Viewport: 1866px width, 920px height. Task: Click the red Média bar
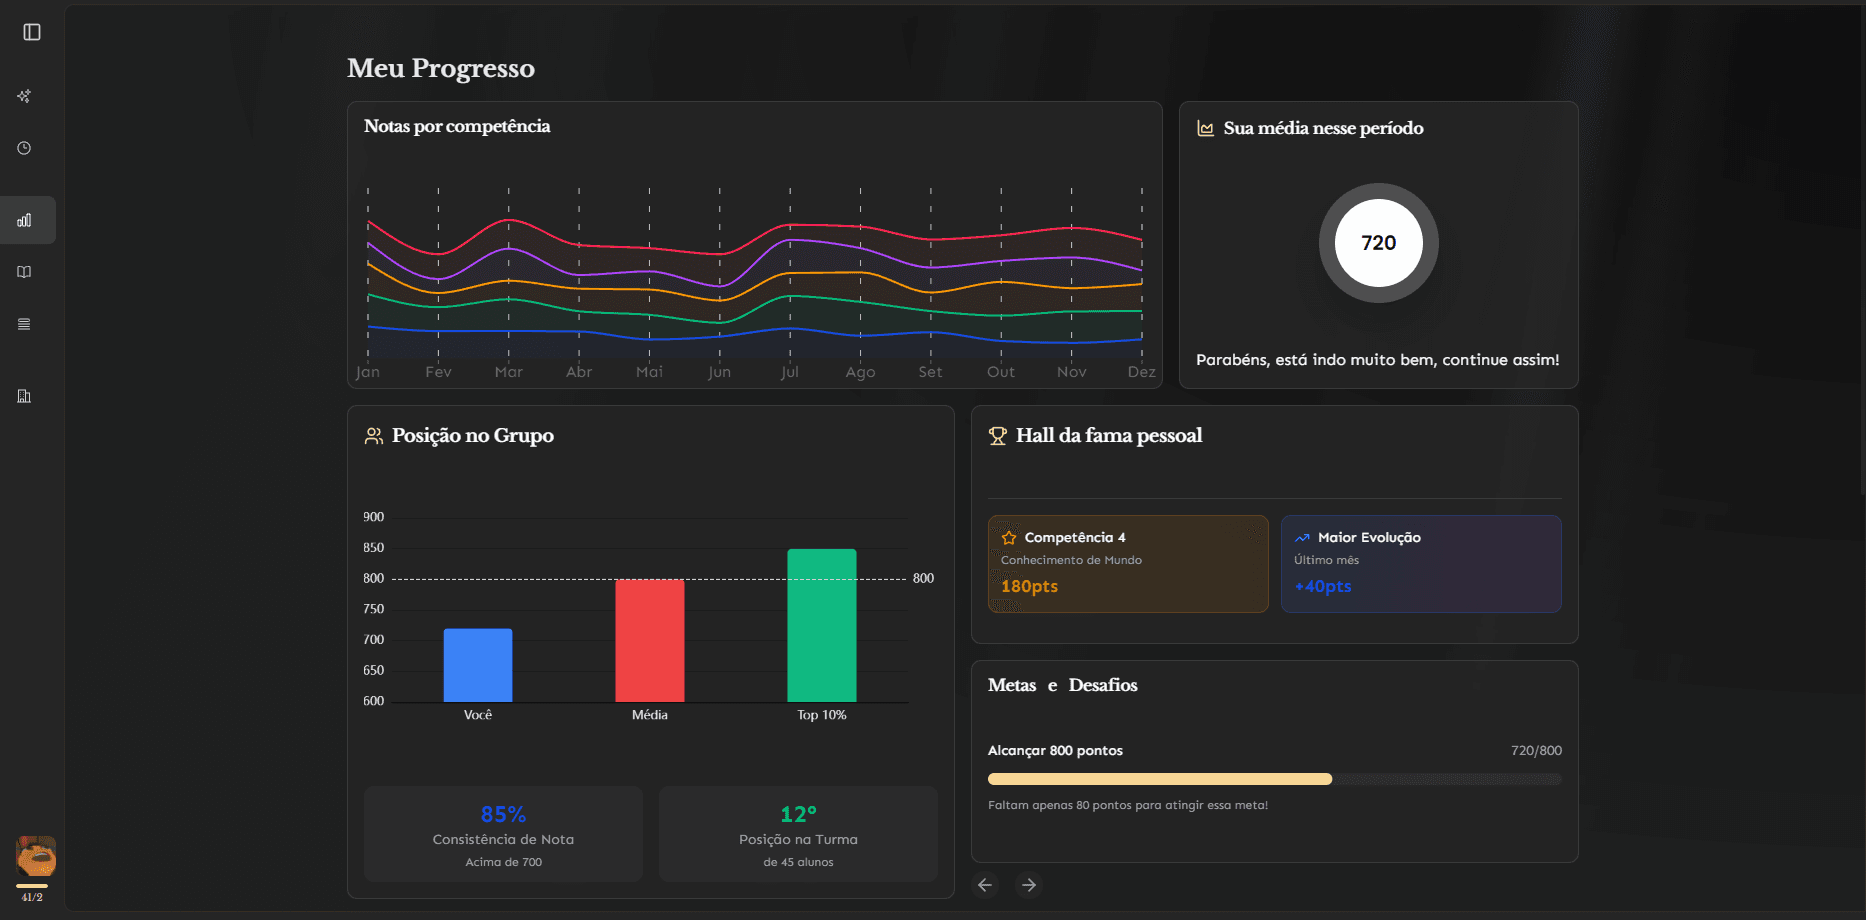[650, 640]
